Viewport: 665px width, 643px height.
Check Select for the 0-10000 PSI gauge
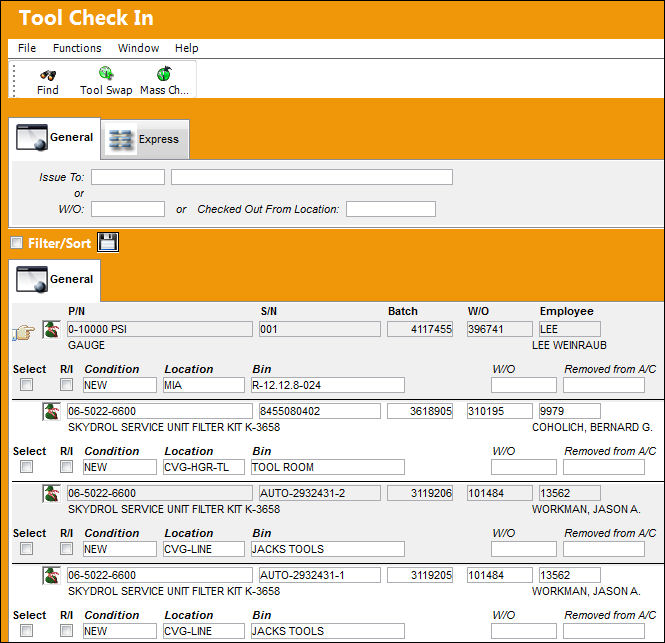26,385
